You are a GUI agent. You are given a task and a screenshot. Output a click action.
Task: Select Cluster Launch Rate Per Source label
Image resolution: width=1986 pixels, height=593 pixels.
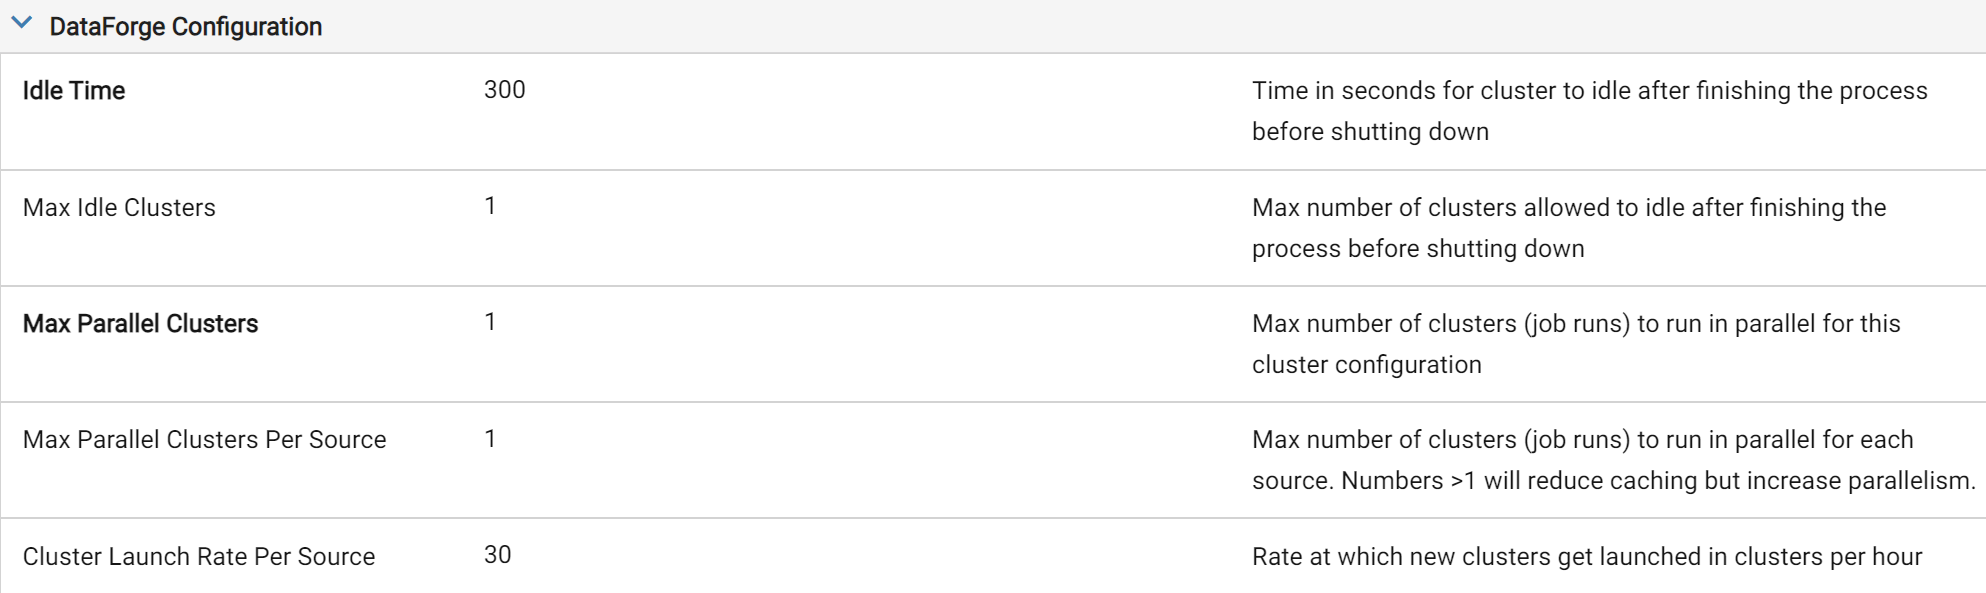[199, 557]
